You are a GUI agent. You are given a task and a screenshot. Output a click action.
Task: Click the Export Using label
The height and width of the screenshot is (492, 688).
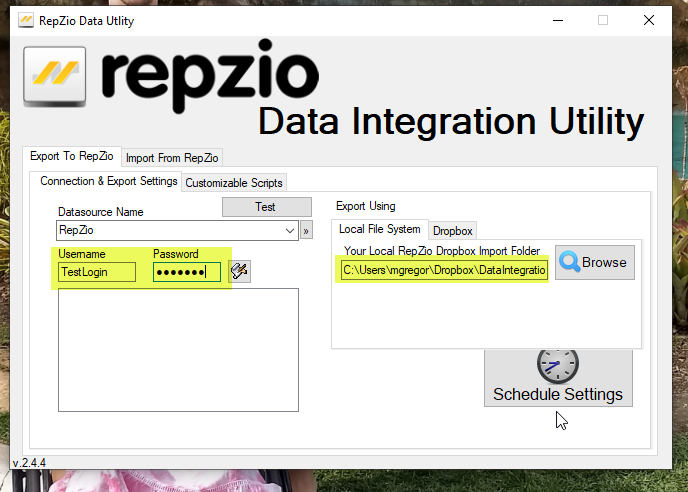tap(366, 206)
